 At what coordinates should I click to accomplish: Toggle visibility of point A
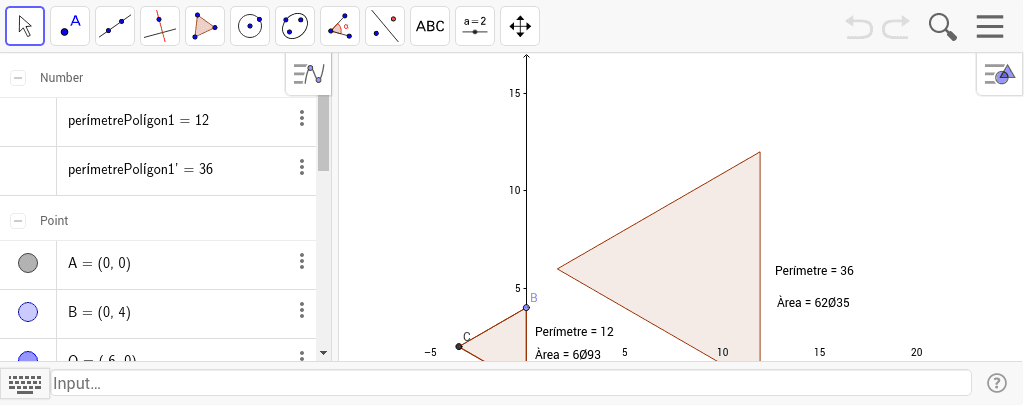coord(28,263)
